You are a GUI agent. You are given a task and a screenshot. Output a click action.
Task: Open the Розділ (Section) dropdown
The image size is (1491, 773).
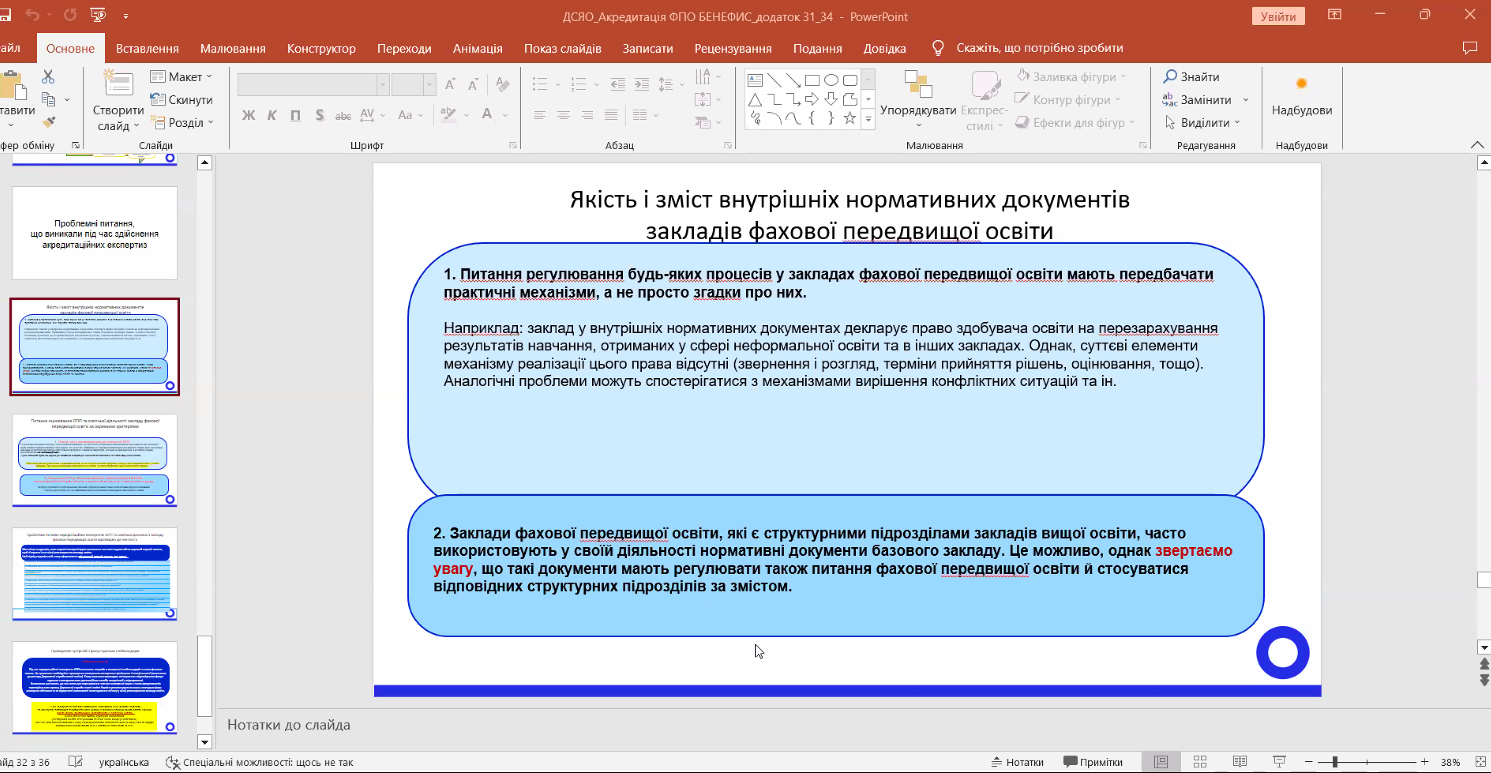[183, 123]
